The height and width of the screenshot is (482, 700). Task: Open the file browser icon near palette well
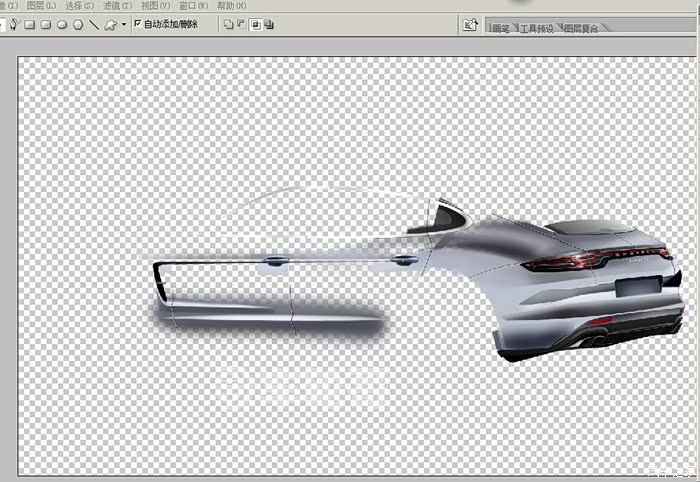470,24
